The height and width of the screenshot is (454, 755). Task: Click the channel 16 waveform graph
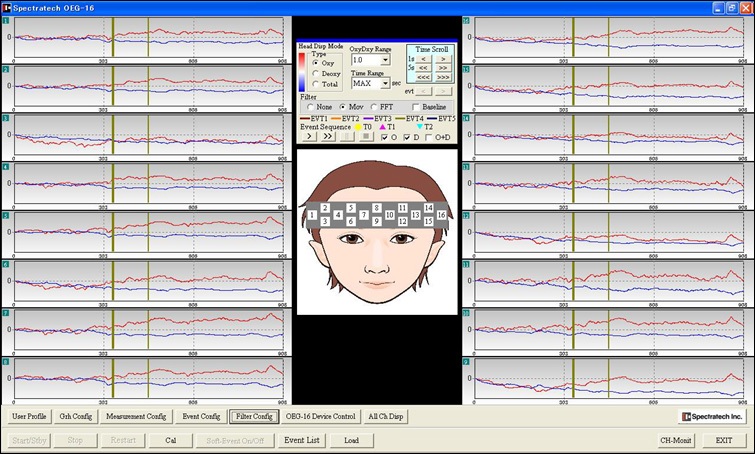[609, 38]
